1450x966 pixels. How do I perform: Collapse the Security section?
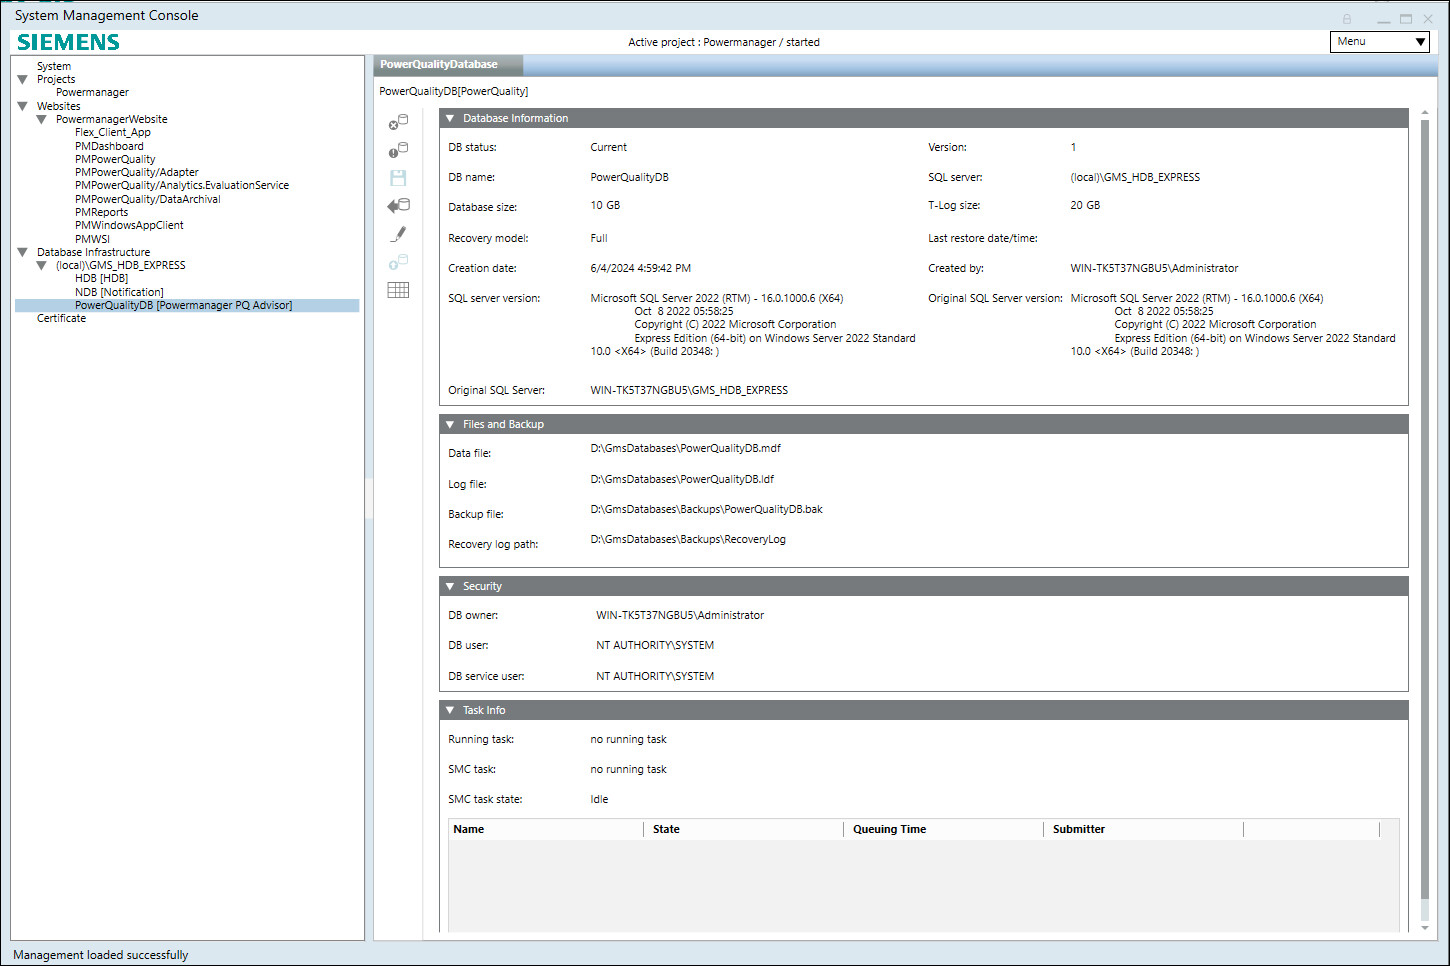click(450, 587)
